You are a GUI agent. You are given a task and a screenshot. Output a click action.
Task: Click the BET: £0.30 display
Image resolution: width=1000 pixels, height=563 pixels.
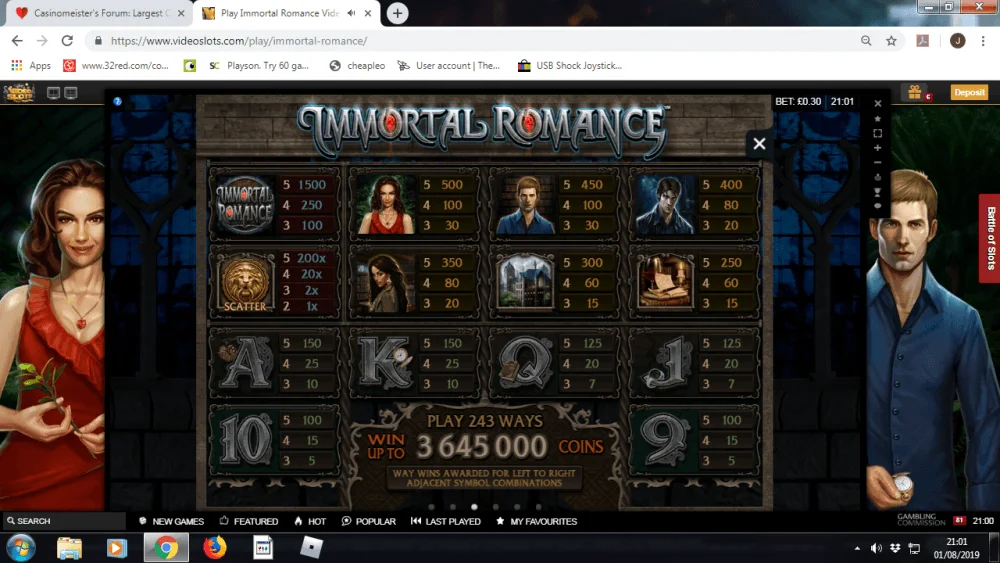[x=798, y=101]
